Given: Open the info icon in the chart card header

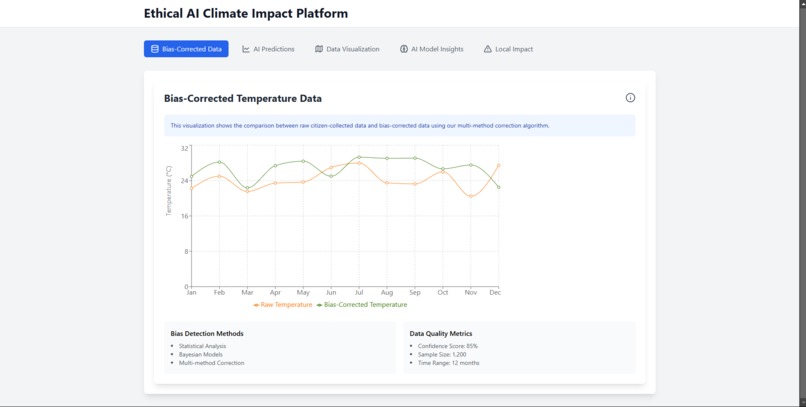Looking at the screenshot, I should (x=630, y=98).
